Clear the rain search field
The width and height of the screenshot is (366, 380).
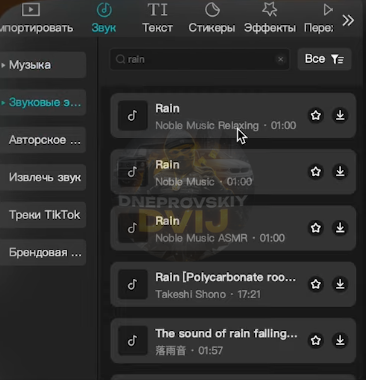[x=281, y=59]
